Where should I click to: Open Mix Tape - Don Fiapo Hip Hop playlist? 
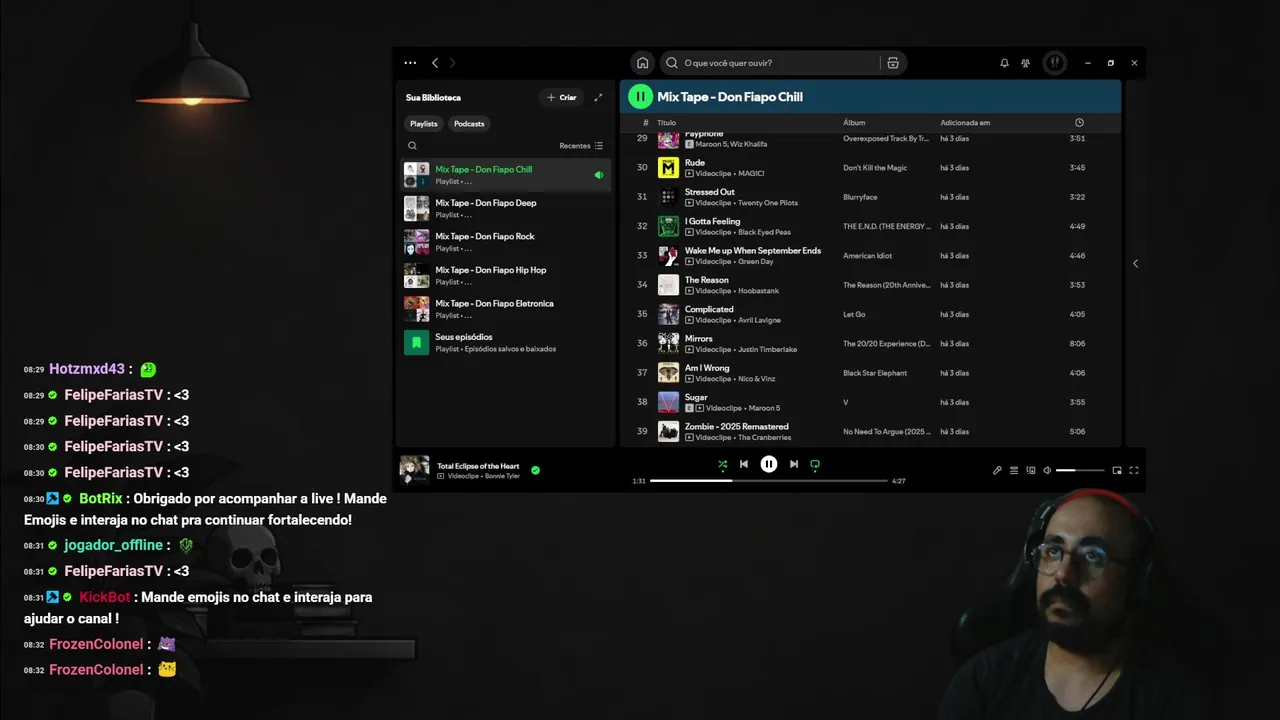pyautogui.click(x=506, y=275)
